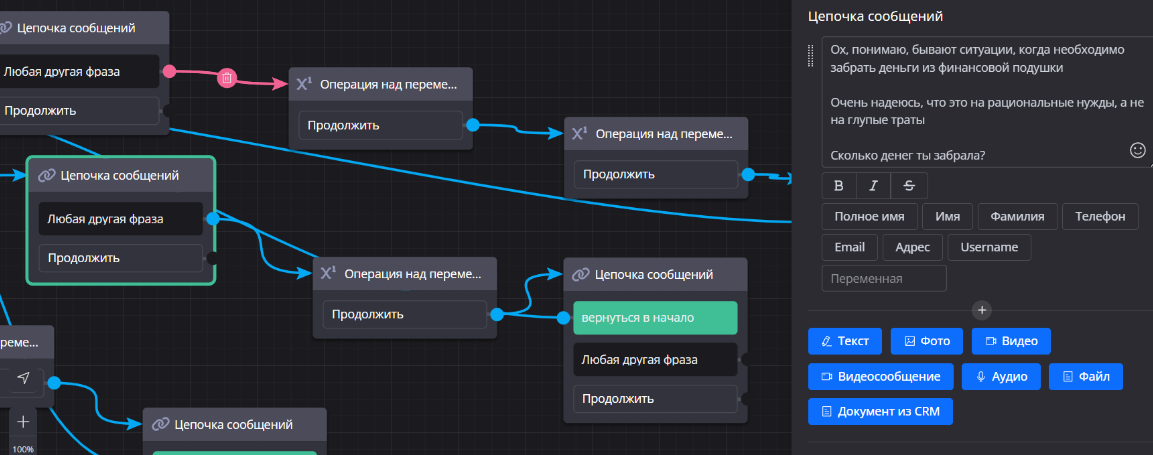Add a Текст message element
Image resolution: width=1153 pixels, height=455 pixels.
(x=845, y=341)
